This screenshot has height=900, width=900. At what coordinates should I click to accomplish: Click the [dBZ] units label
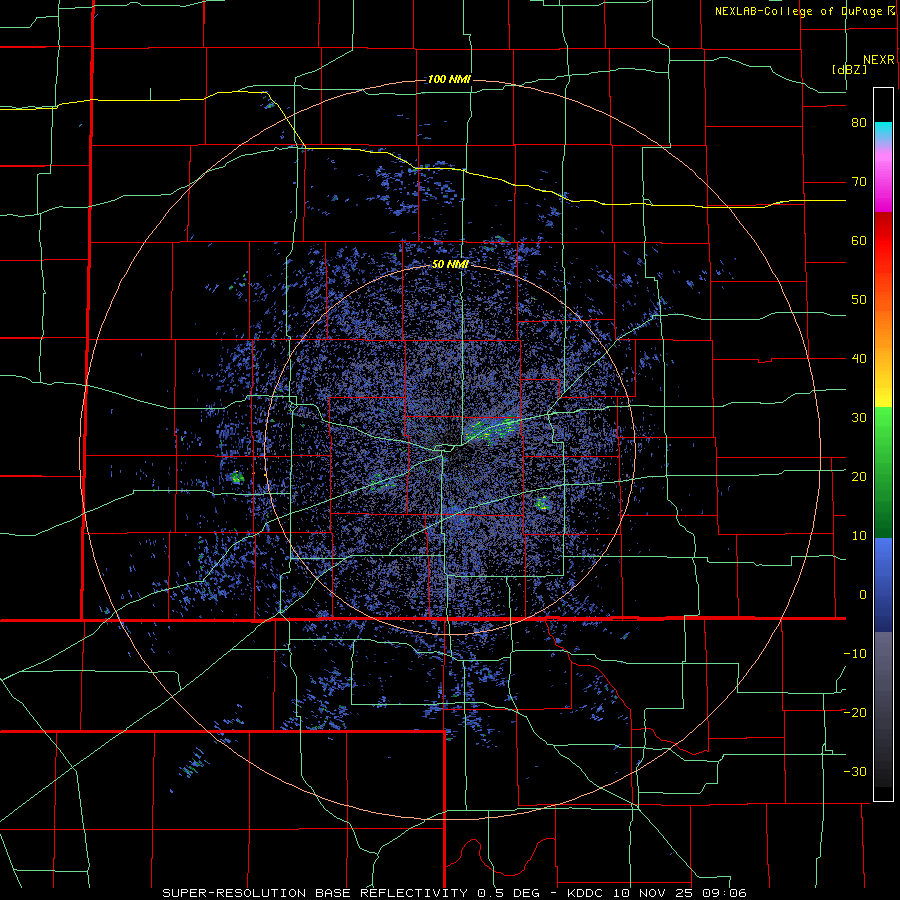point(849,69)
